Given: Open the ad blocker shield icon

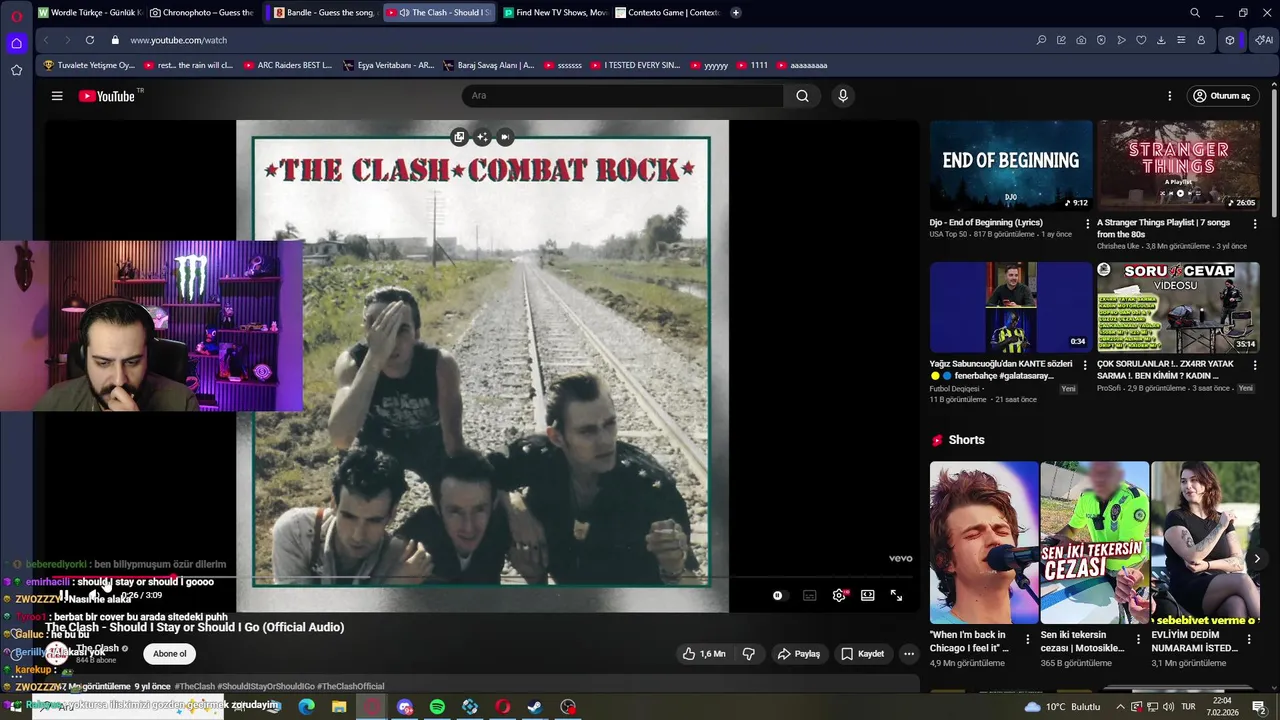Looking at the screenshot, I should (x=1101, y=40).
